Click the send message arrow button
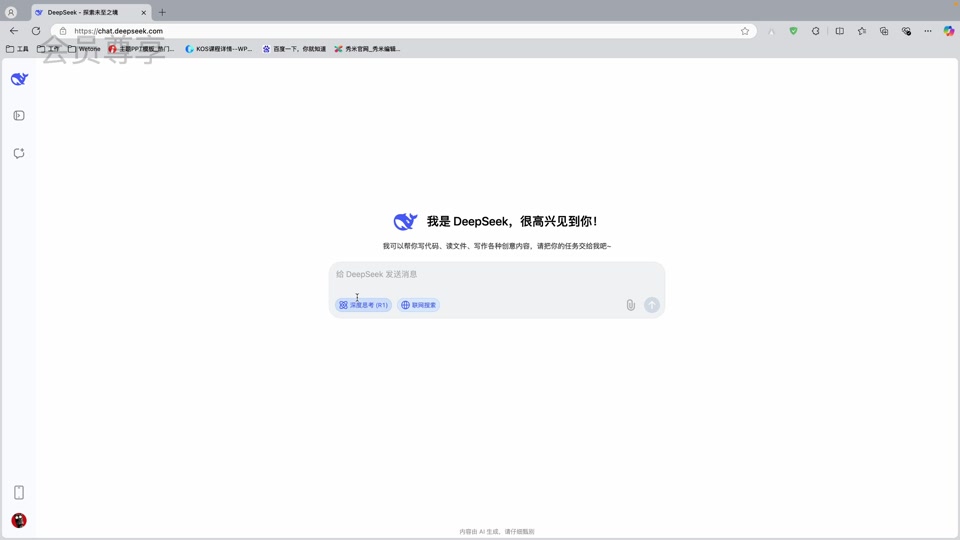 652,305
